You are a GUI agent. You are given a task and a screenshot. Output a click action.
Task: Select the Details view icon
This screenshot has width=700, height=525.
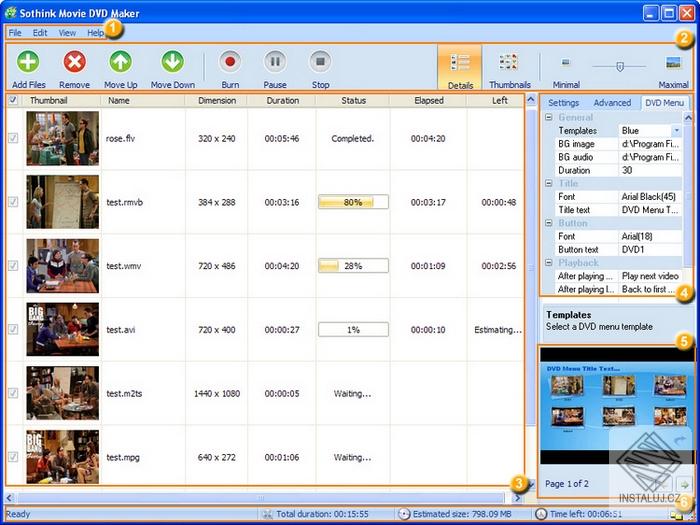[x=460, y=63]
